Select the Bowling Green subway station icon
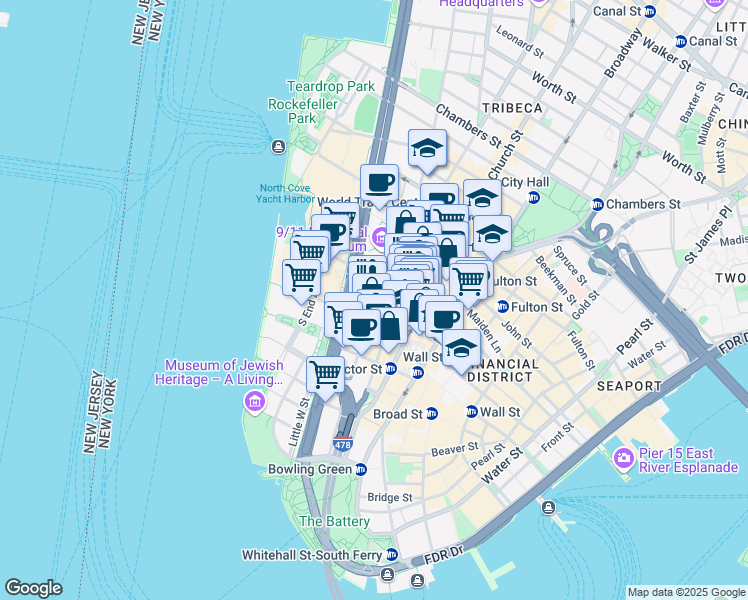The image size is (748, 600). coord(361,469)
